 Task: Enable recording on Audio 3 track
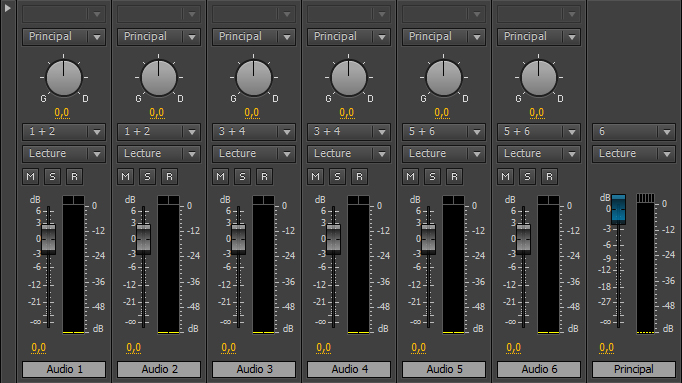tap(264, 177)
